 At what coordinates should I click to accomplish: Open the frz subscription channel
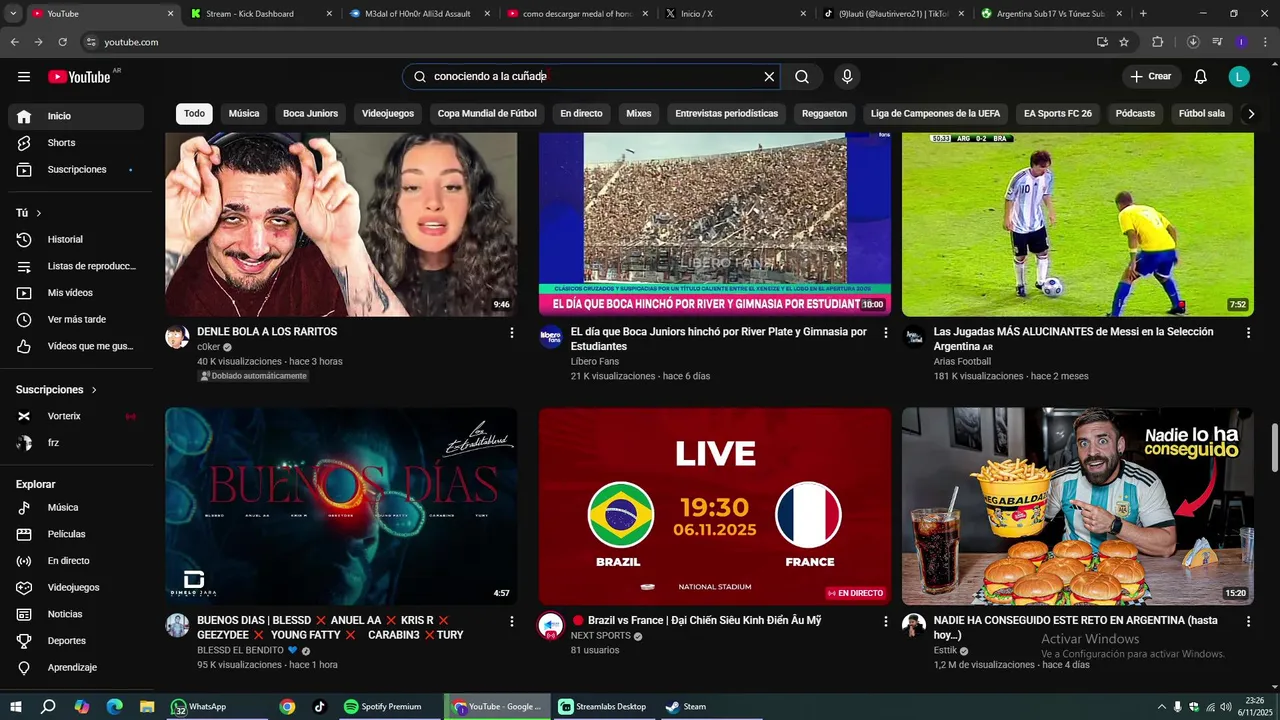pos(76,443)
